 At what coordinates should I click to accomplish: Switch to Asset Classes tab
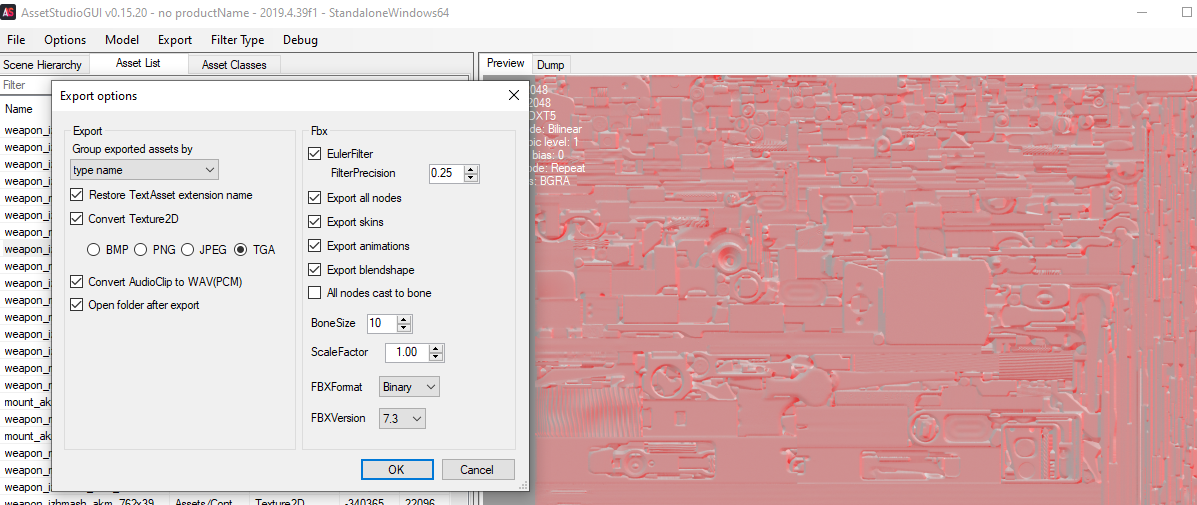[x=234, y=65]
